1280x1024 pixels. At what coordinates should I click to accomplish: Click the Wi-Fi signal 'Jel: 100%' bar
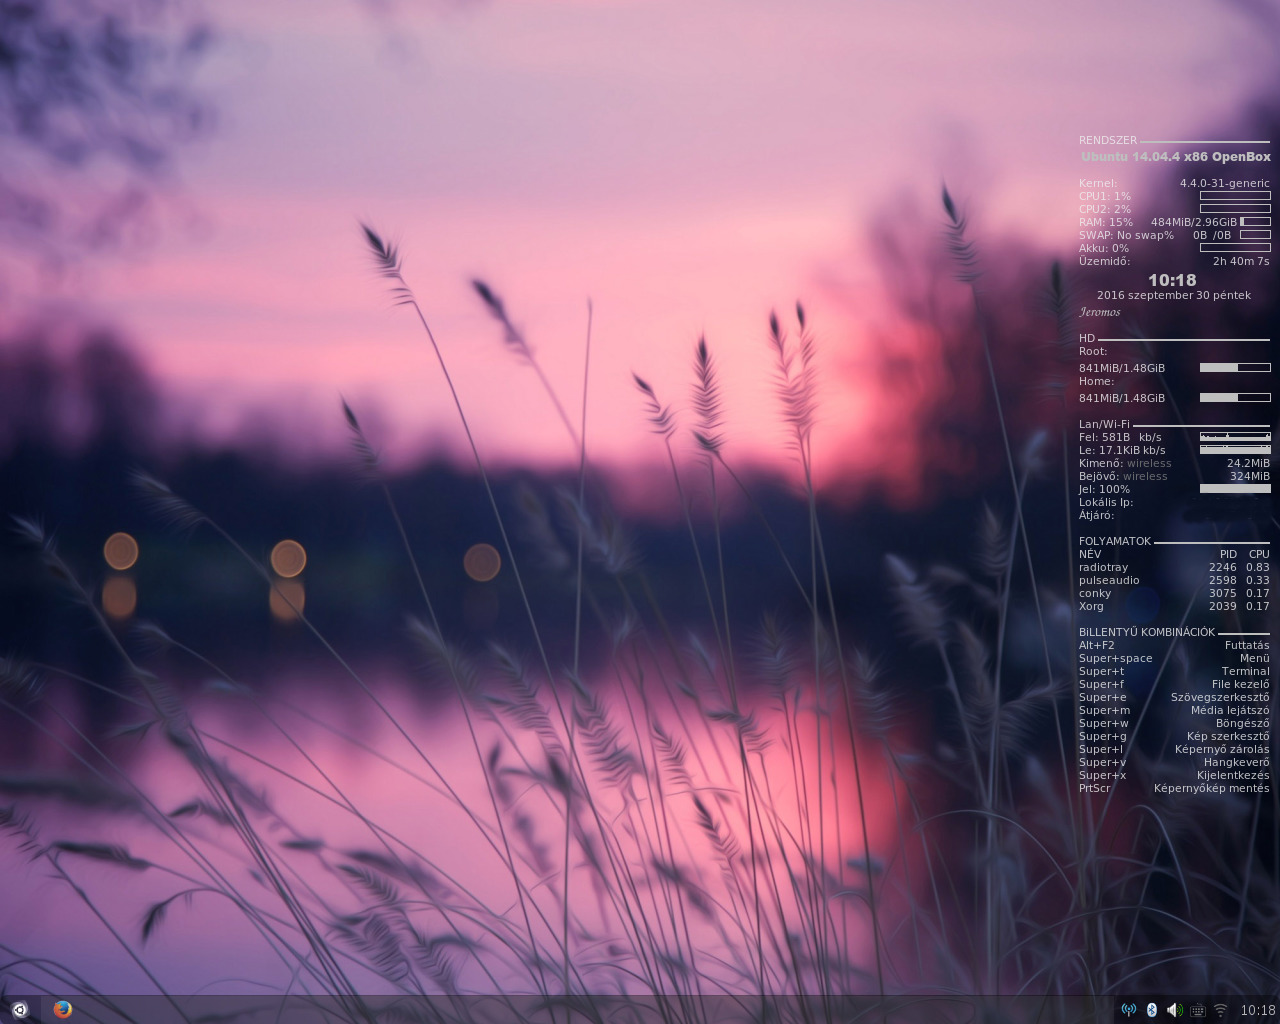point(1235,489)
